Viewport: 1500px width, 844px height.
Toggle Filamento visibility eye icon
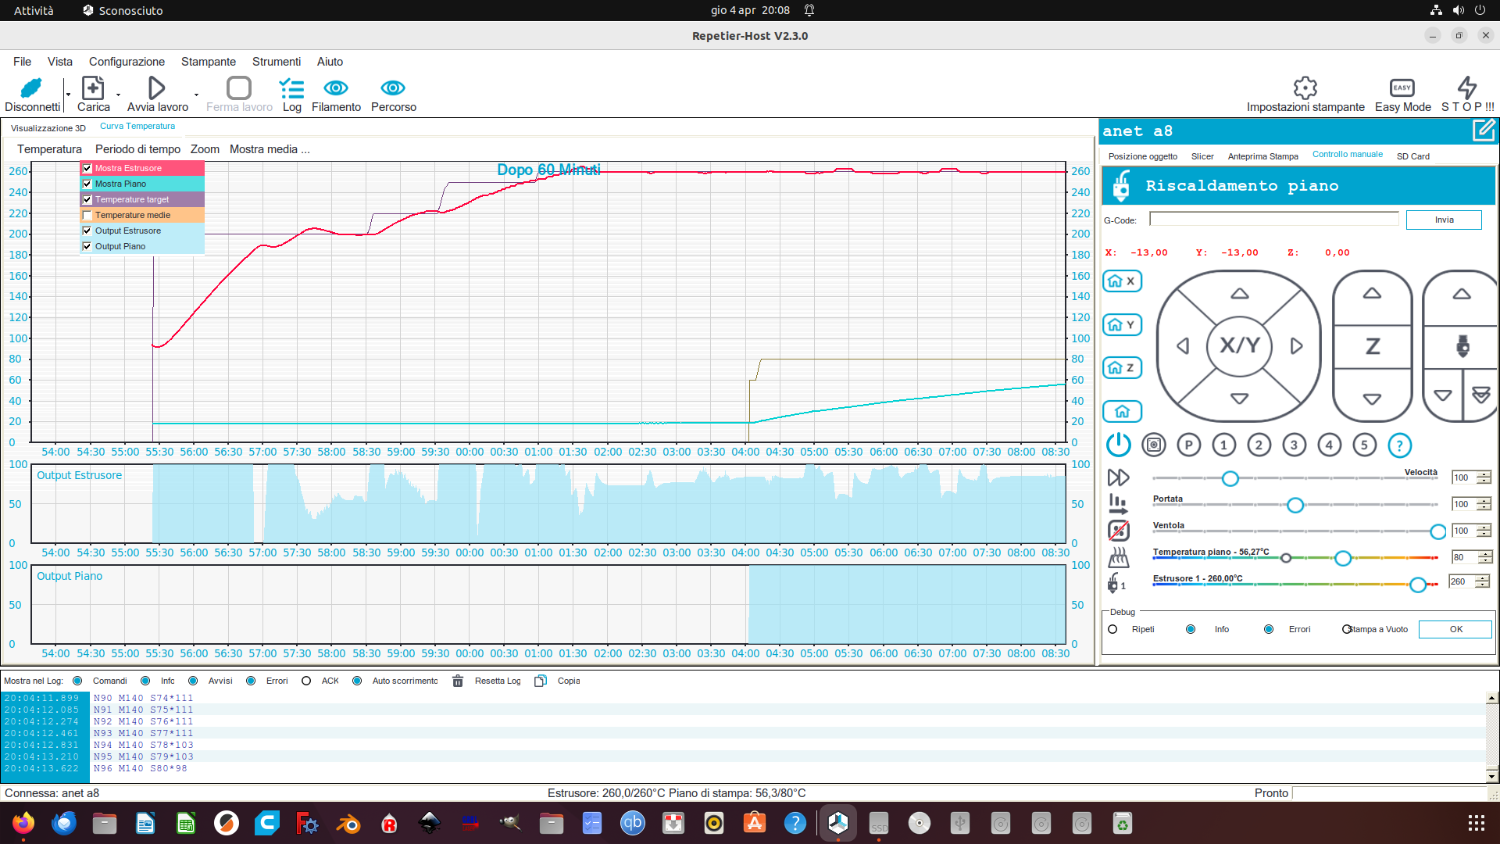point(336,89)
